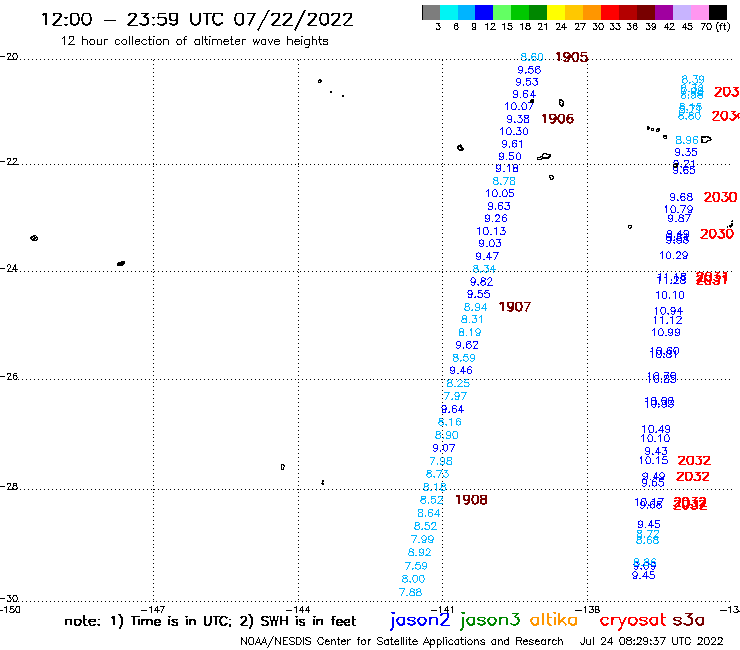Click the longitude axis label -147
The image size is (740, 650).
pos(153,609)
